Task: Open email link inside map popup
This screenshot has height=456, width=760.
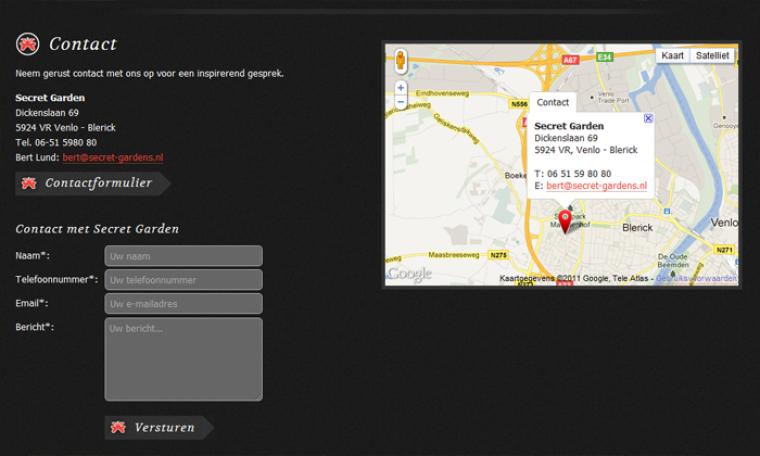Action: click(596, 186)
